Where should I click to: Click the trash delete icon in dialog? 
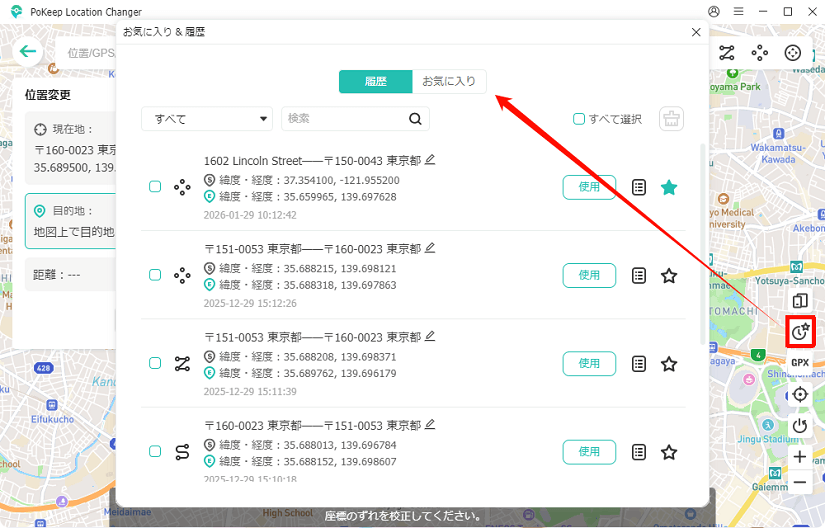click(x=671, y=119)
